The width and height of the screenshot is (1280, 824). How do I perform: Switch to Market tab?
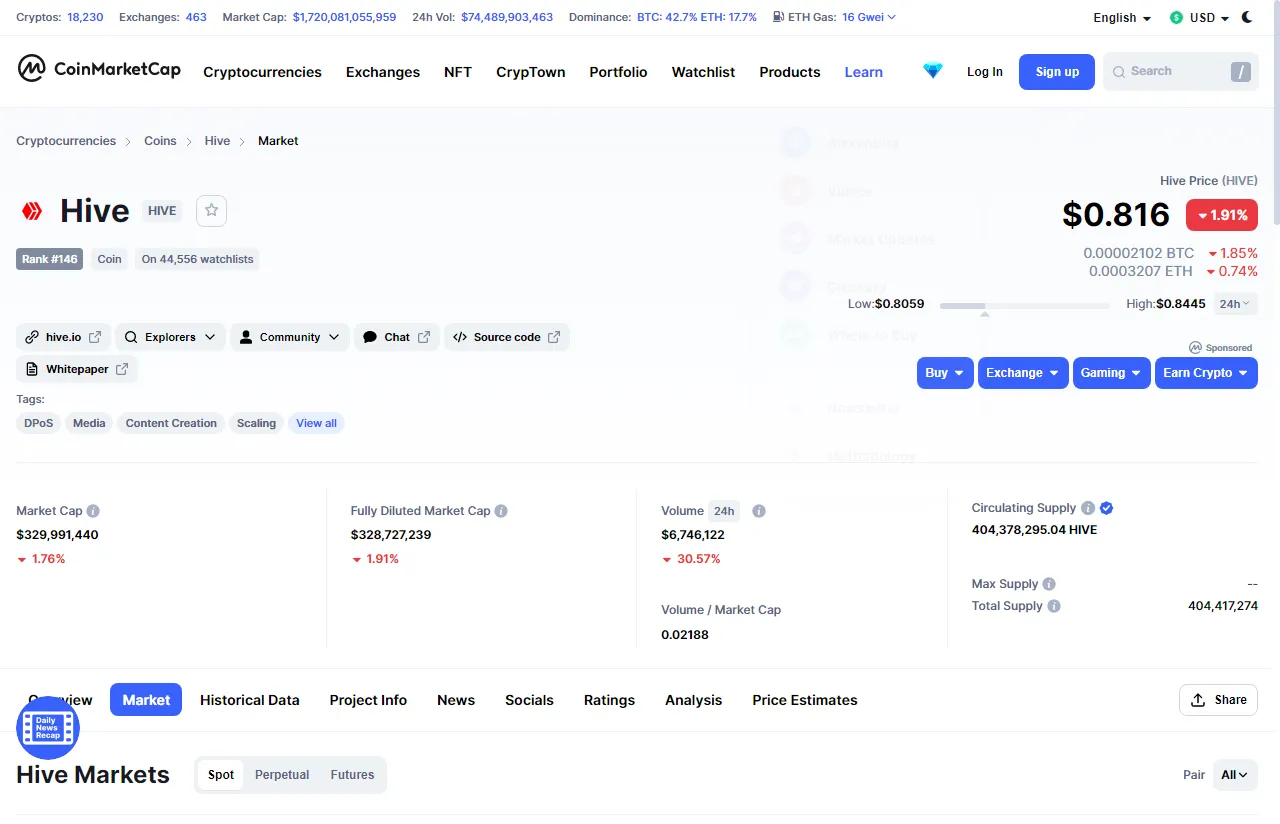pyautogui.click(x=146, y=700)
